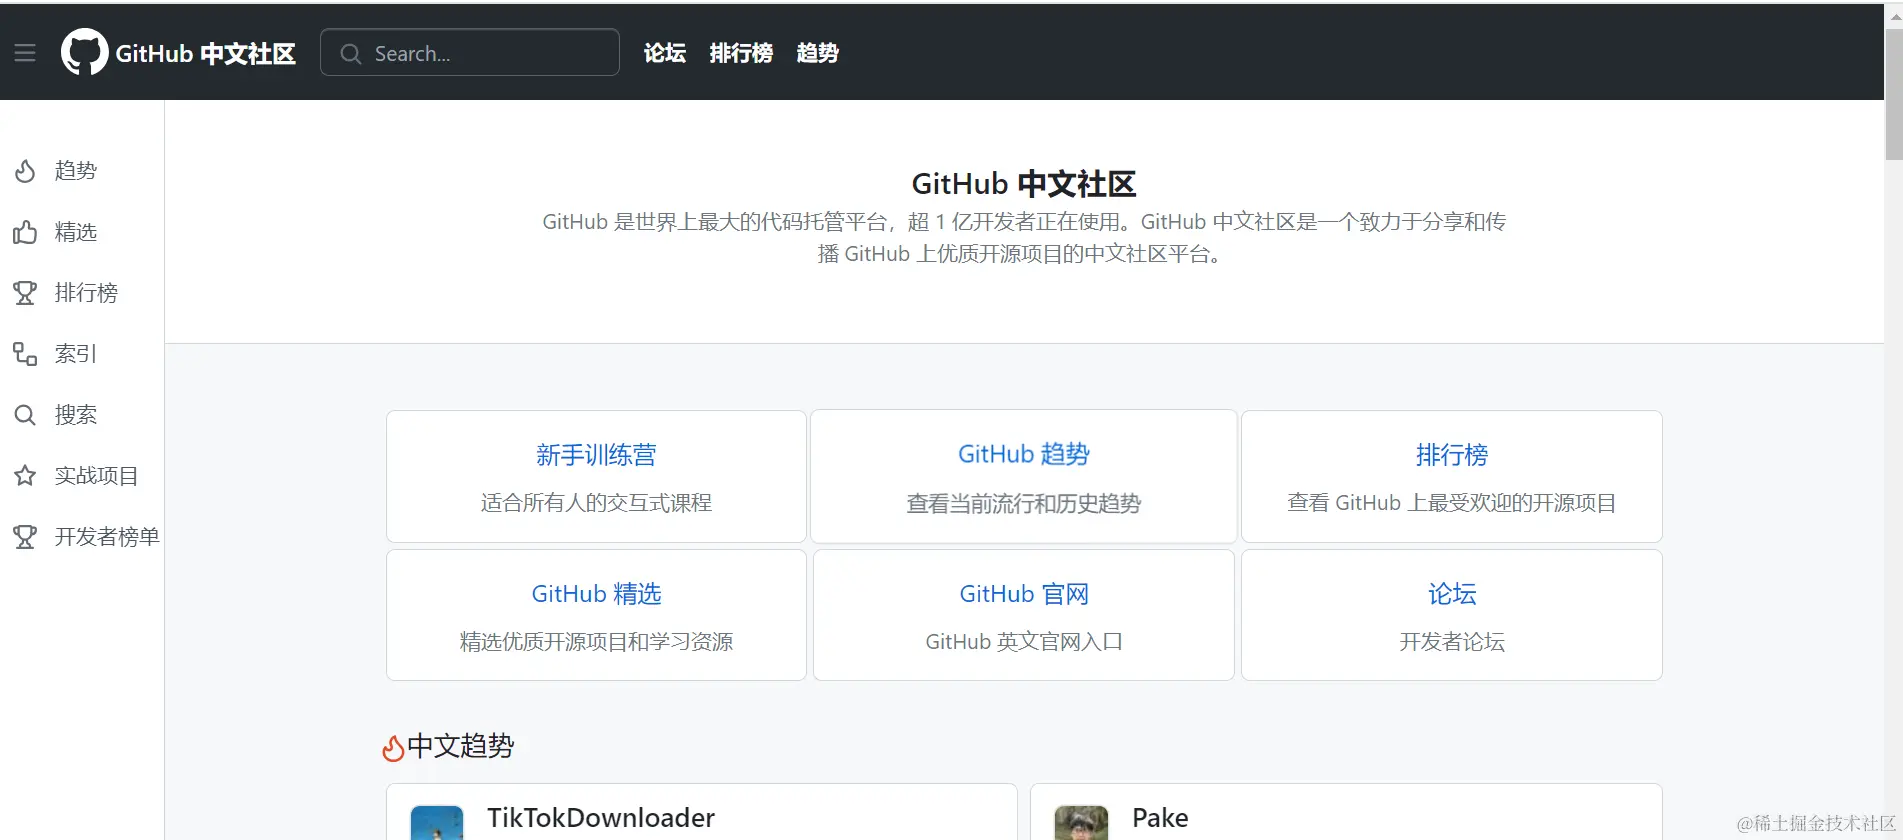Click the thumbs-up icon beside 精选
Viewport: 1903px width, 840px height.
(x=25, y=232)
